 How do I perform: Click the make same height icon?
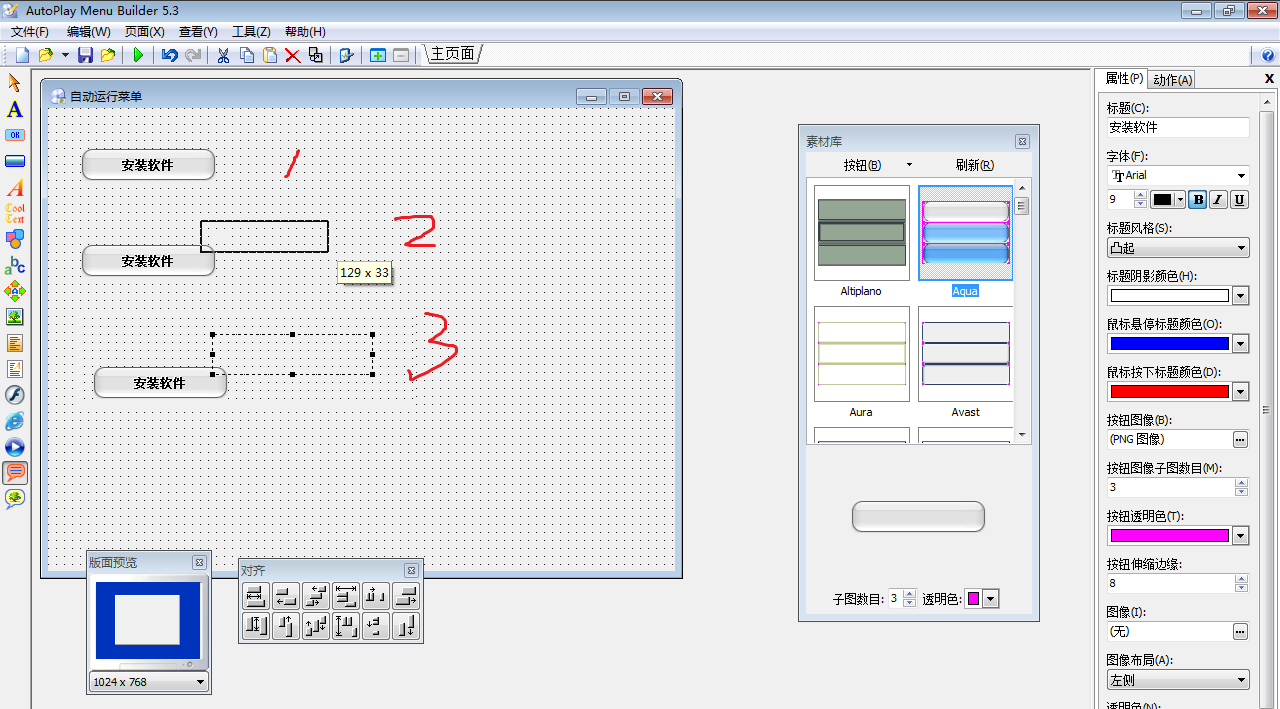[x=256, y=627]
